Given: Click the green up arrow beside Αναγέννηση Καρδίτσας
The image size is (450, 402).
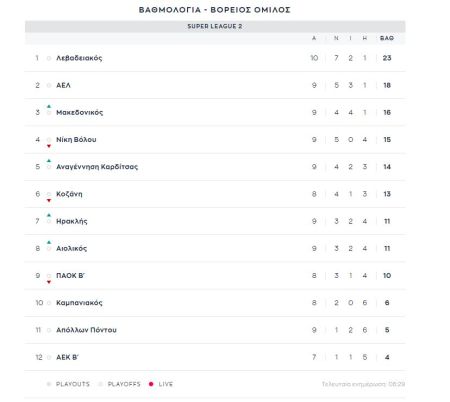Looking at the screenshot, I should [x=49, y=161].
